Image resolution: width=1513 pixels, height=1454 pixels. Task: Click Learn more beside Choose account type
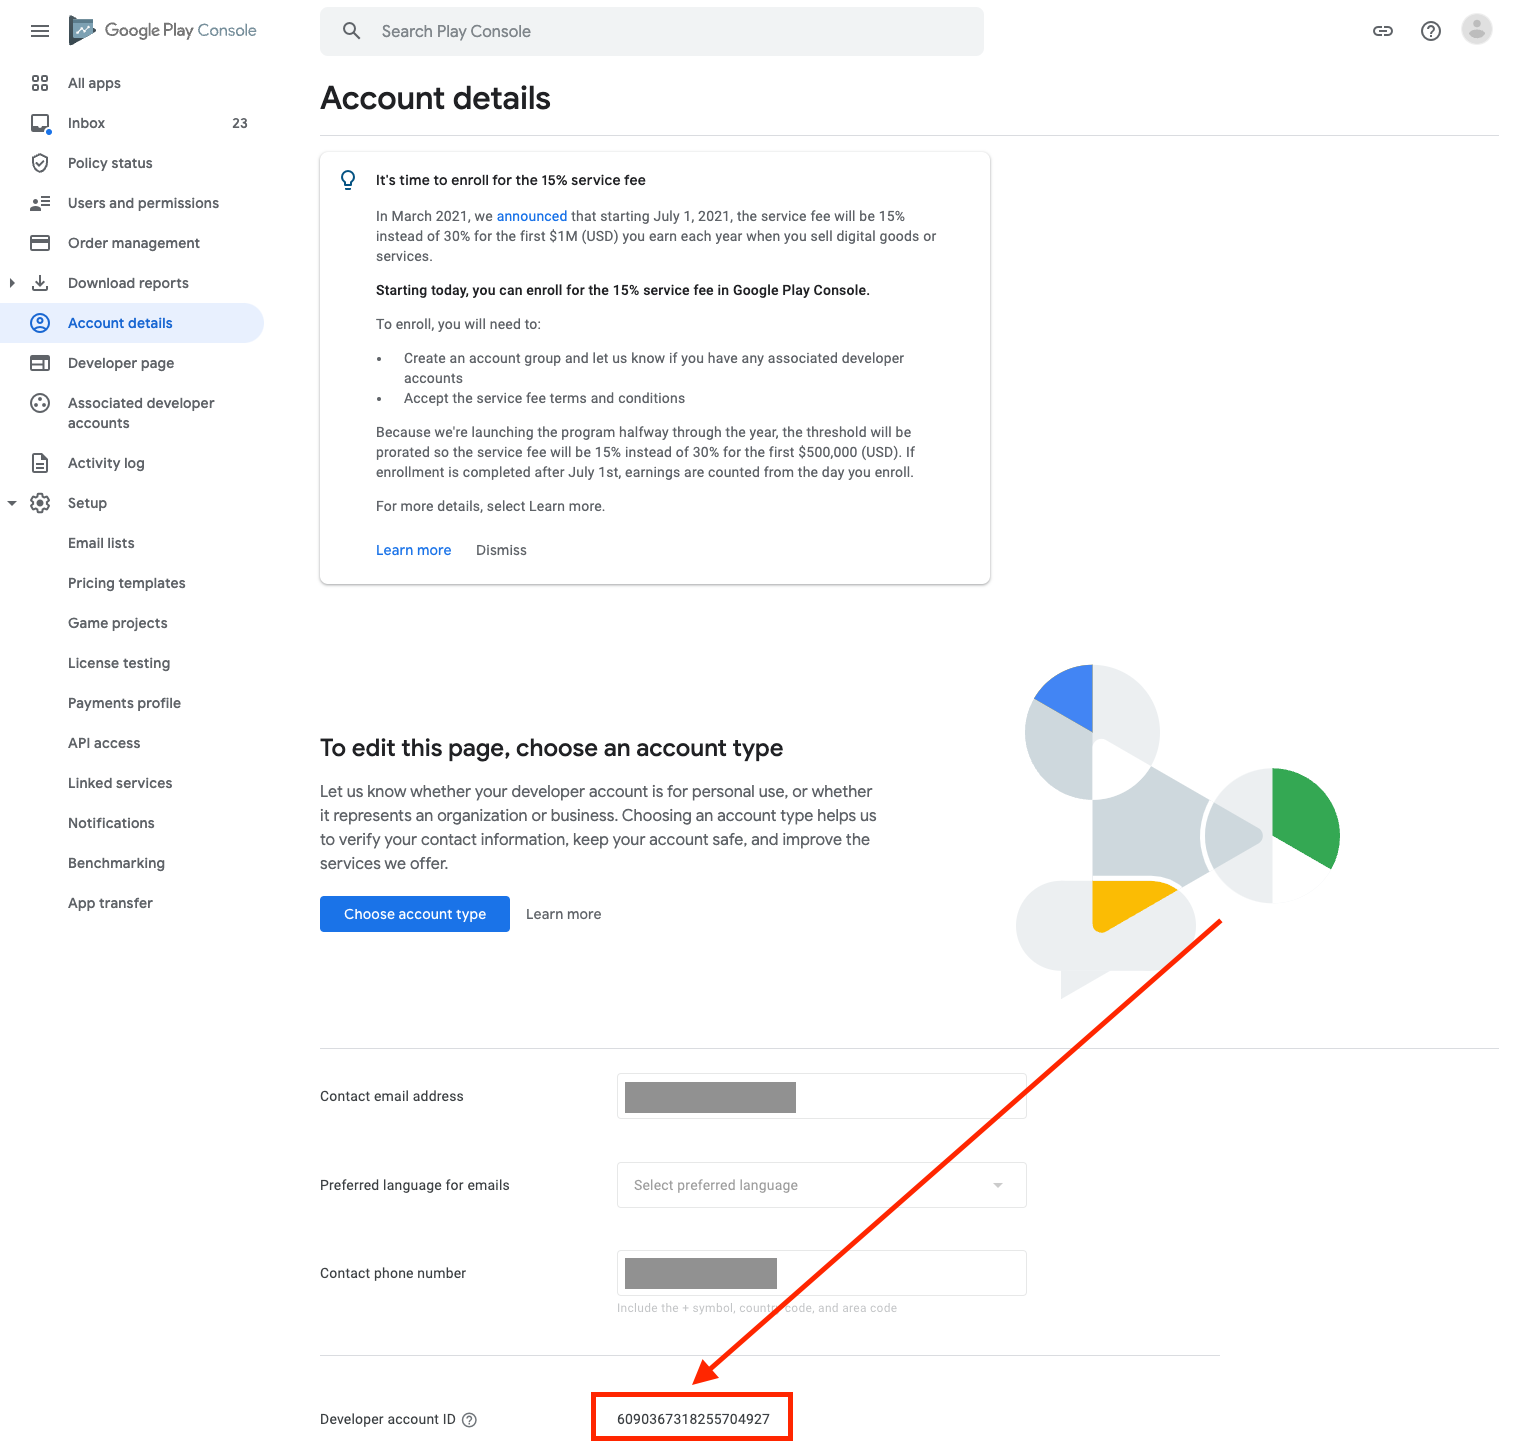click(x=564, y=914)
